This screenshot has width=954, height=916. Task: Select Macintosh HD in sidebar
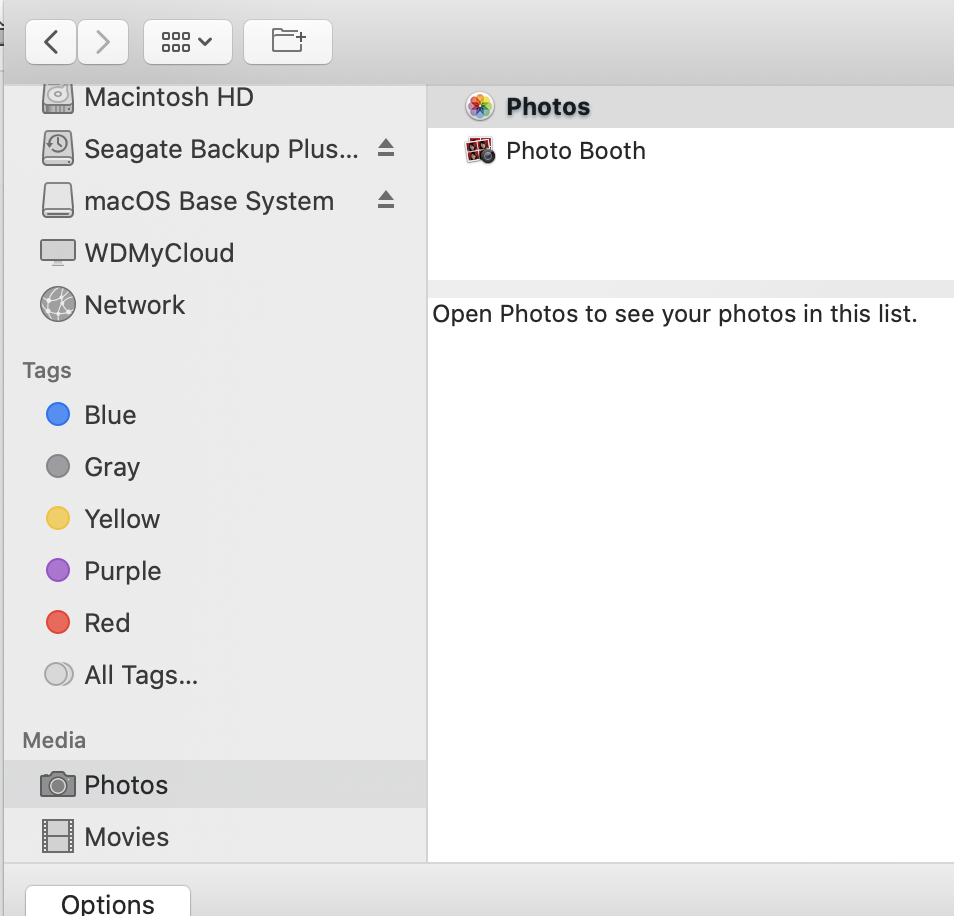point(215,97)
